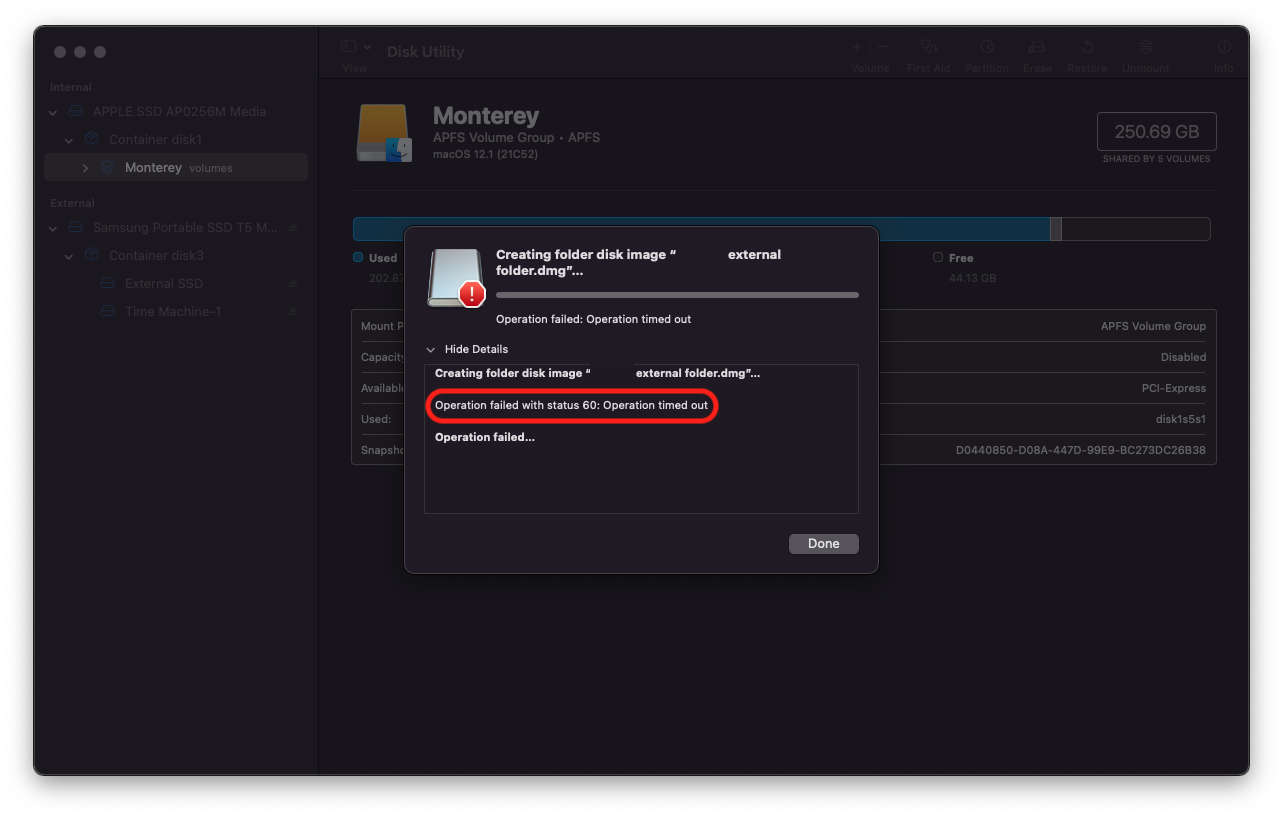
Task: Open the View dropdown menu
Action: [354, 46]
